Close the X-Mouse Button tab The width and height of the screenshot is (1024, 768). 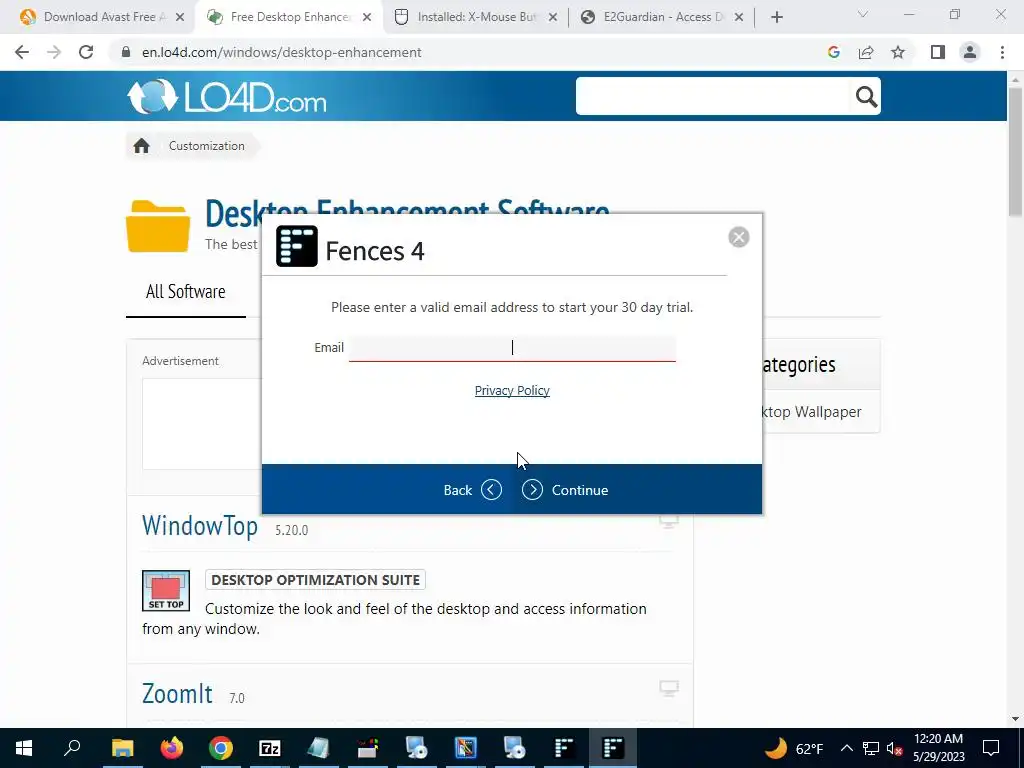pos(552,18)
